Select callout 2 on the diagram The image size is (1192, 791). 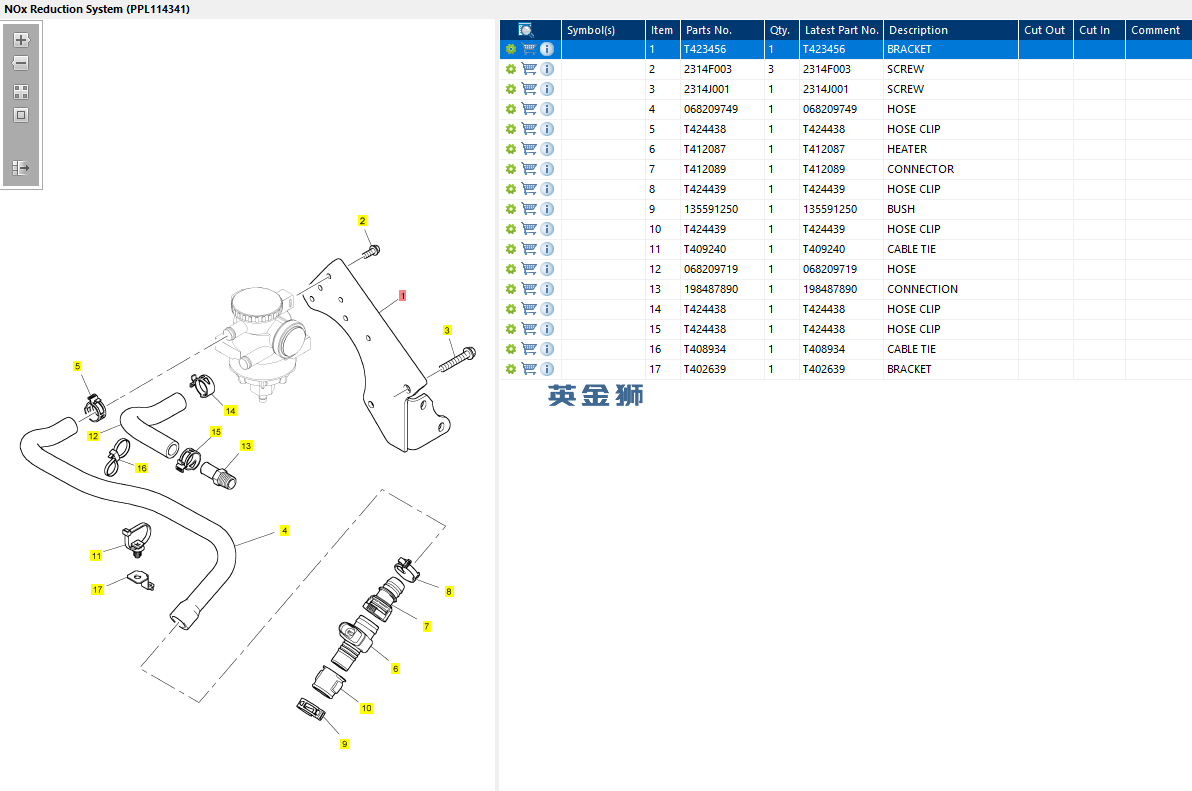click(363, 221)
